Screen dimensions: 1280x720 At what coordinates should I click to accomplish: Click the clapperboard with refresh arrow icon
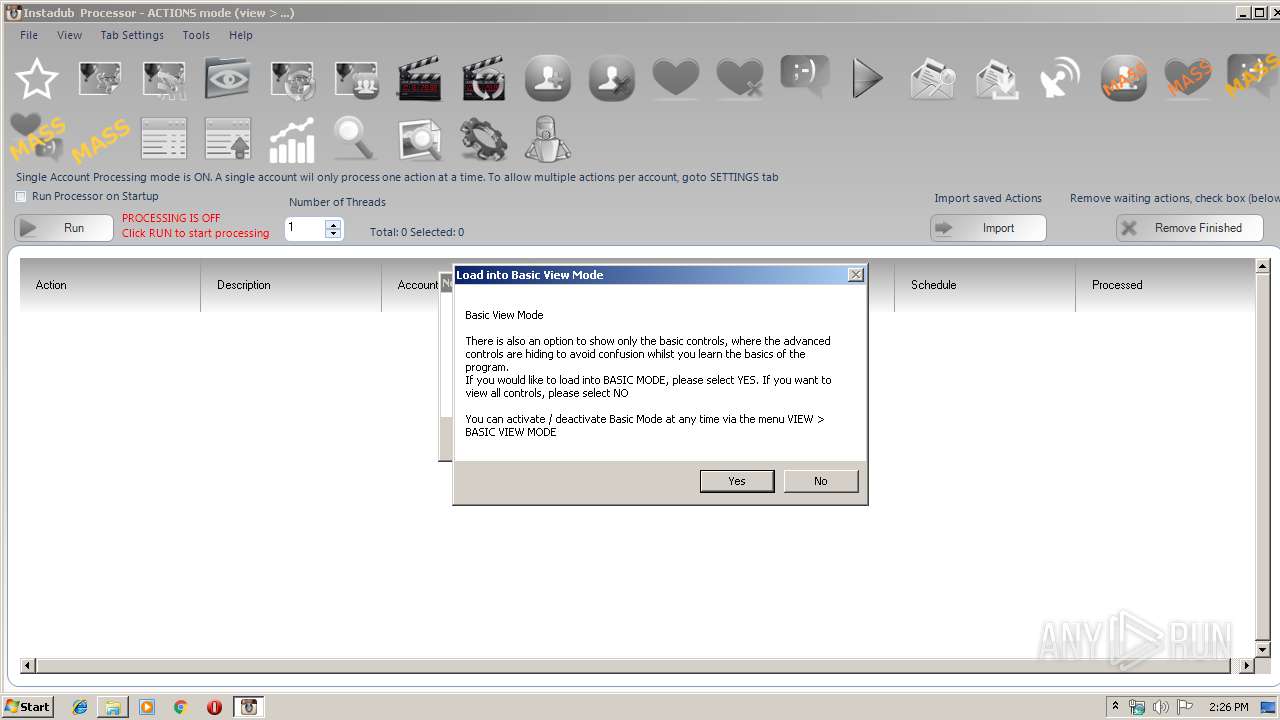tap(484, 78)
